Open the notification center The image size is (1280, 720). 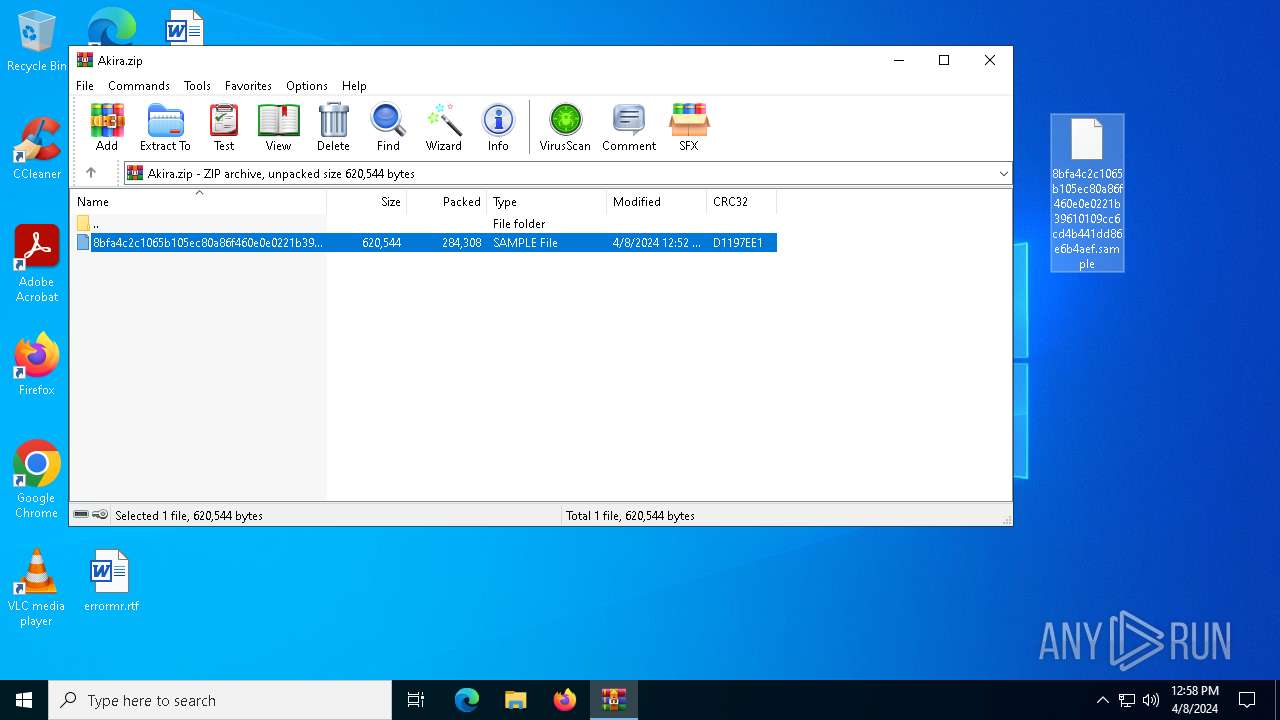1247,700
